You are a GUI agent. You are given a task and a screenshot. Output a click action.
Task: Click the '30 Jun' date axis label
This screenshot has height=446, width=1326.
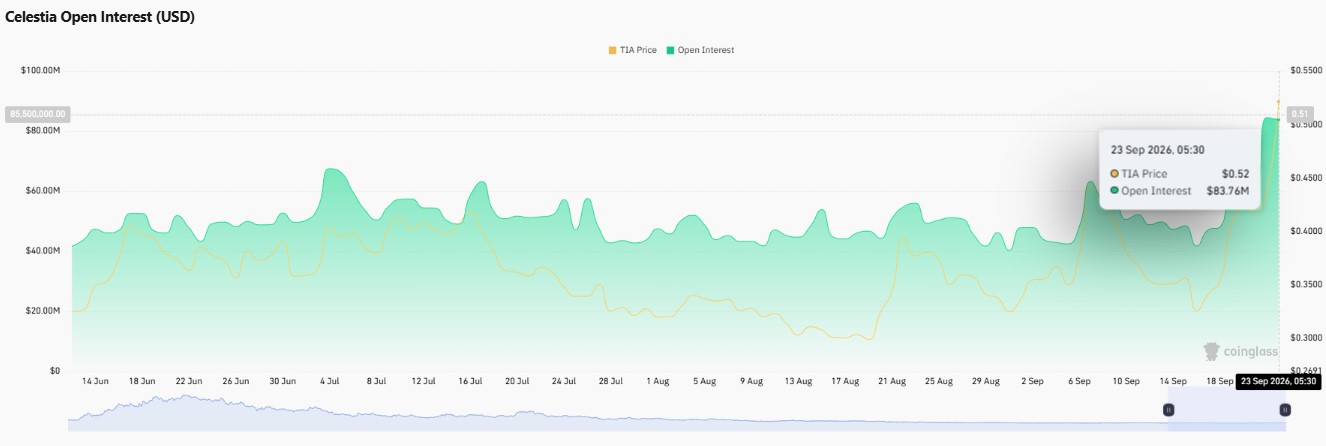[x=282, y=381]
